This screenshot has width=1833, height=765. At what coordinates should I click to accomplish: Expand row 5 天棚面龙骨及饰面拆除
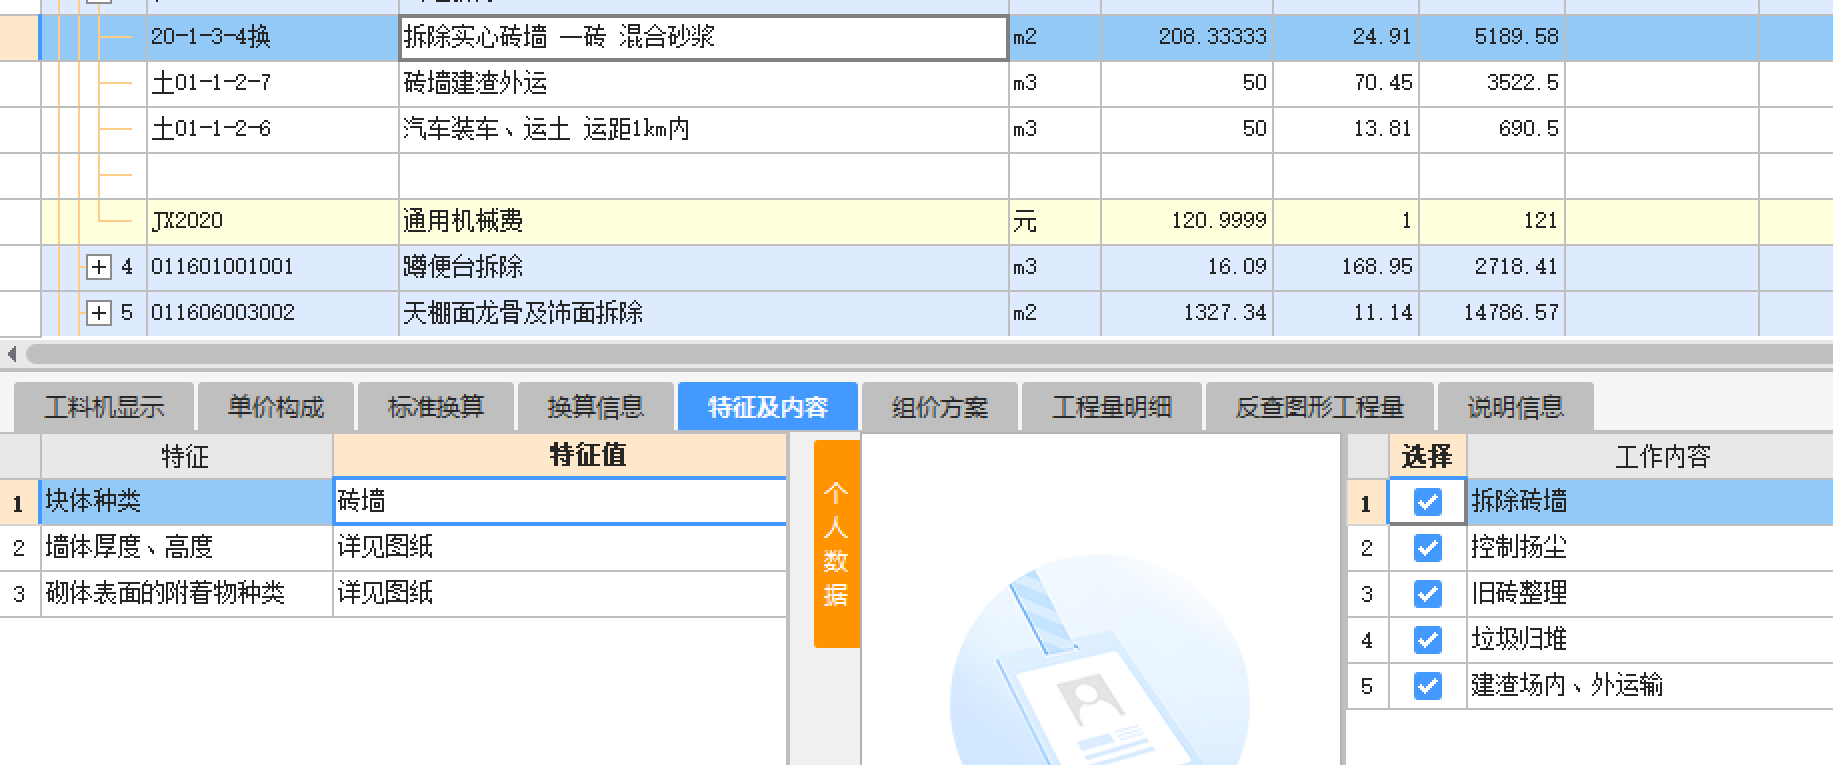tap(98, 313)
